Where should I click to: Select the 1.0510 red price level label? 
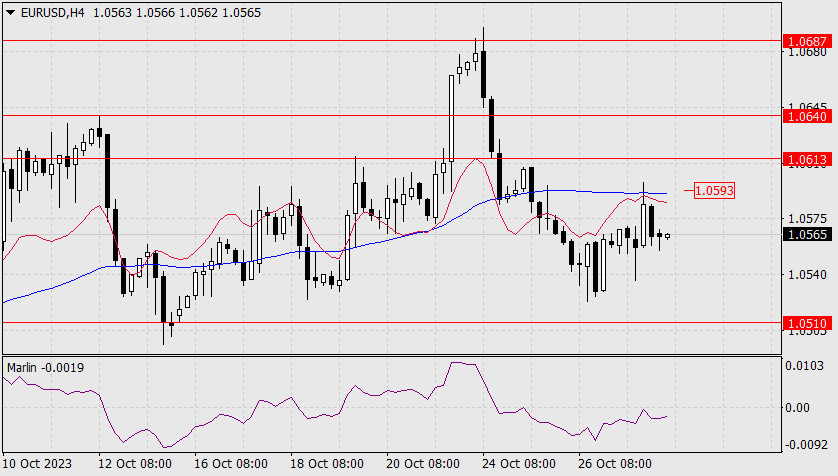pyautogui.click(x=807, y=323)
